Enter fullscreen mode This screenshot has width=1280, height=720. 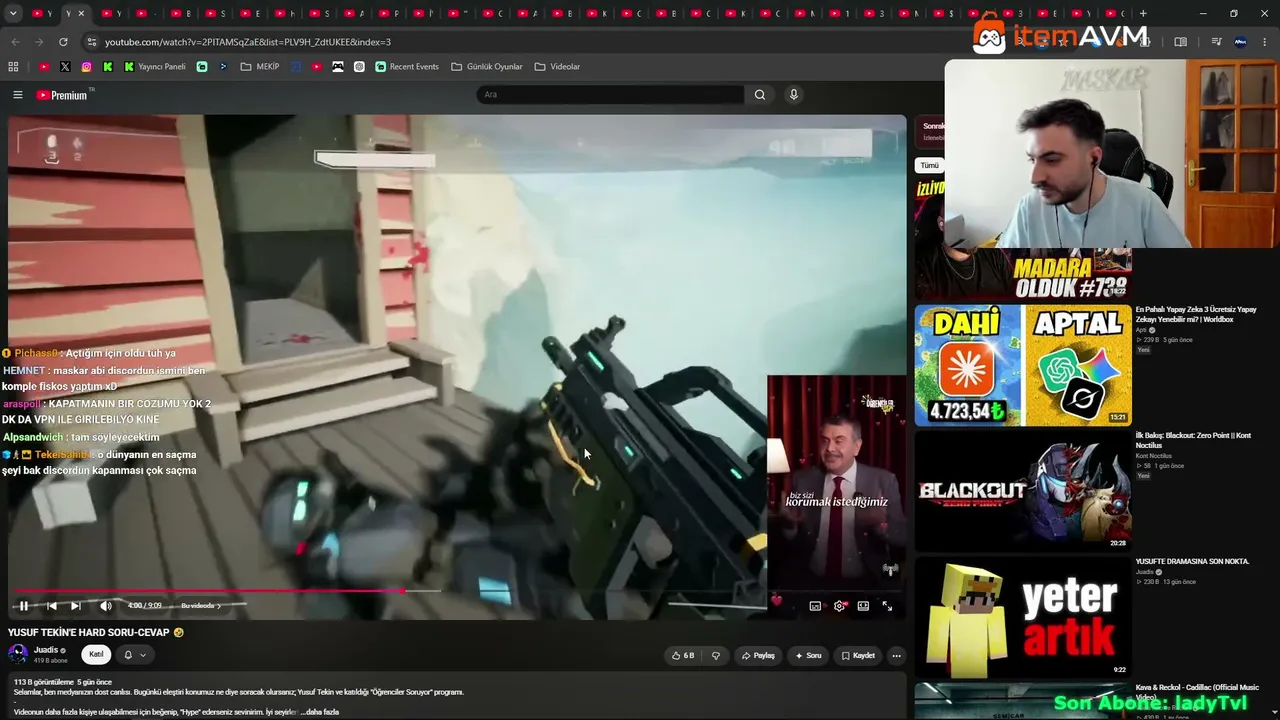(887, 606)
